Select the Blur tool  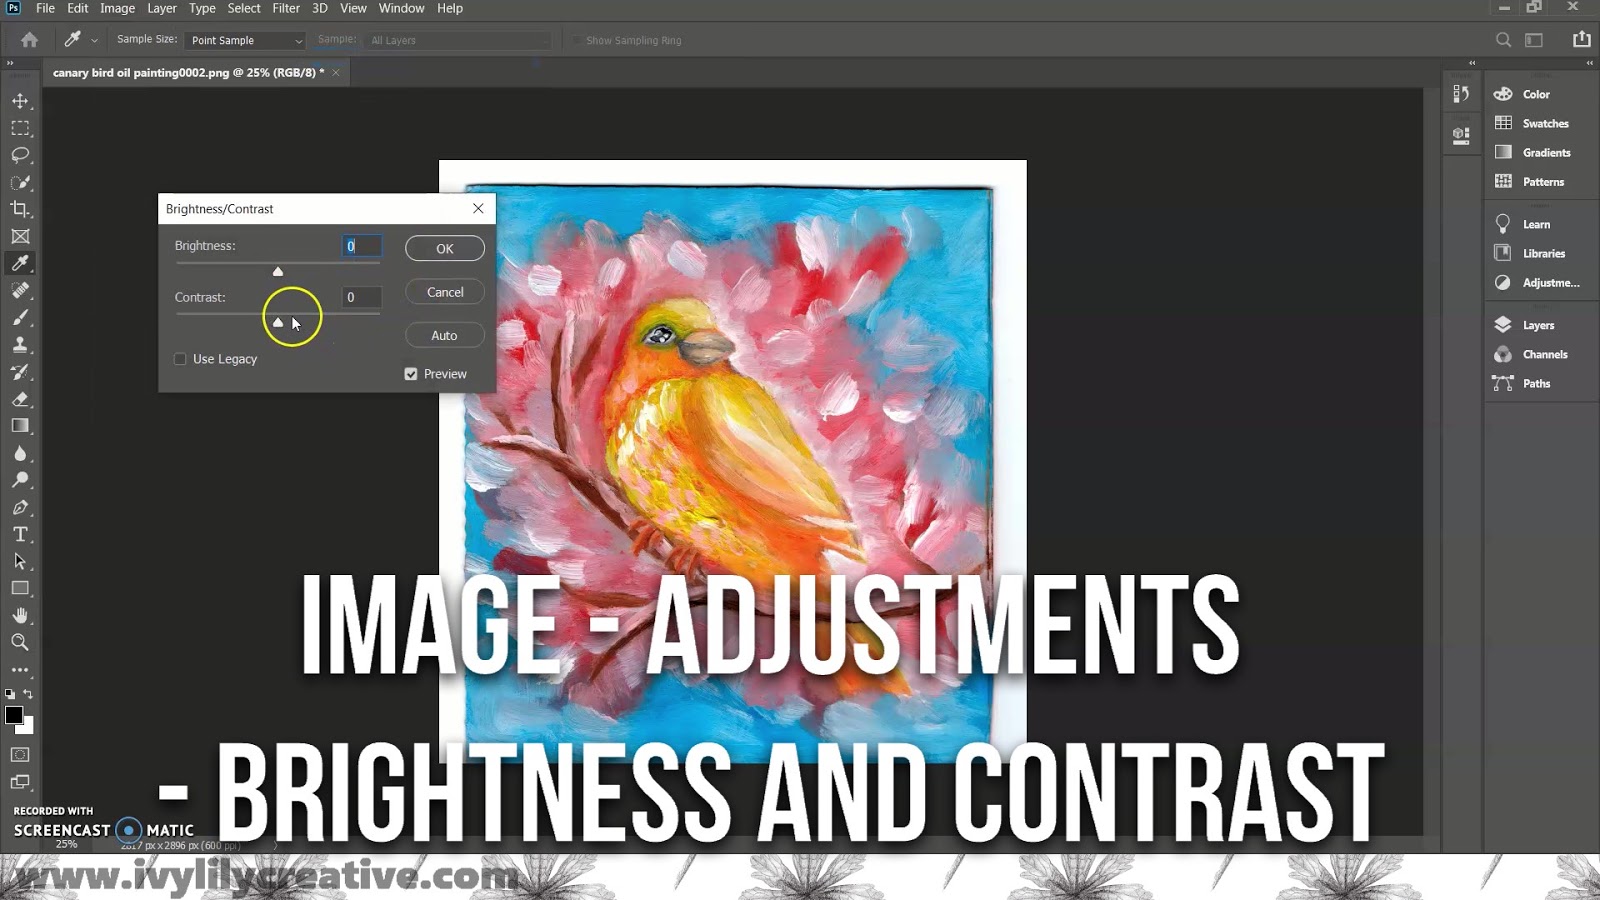[x=20, y=453]
